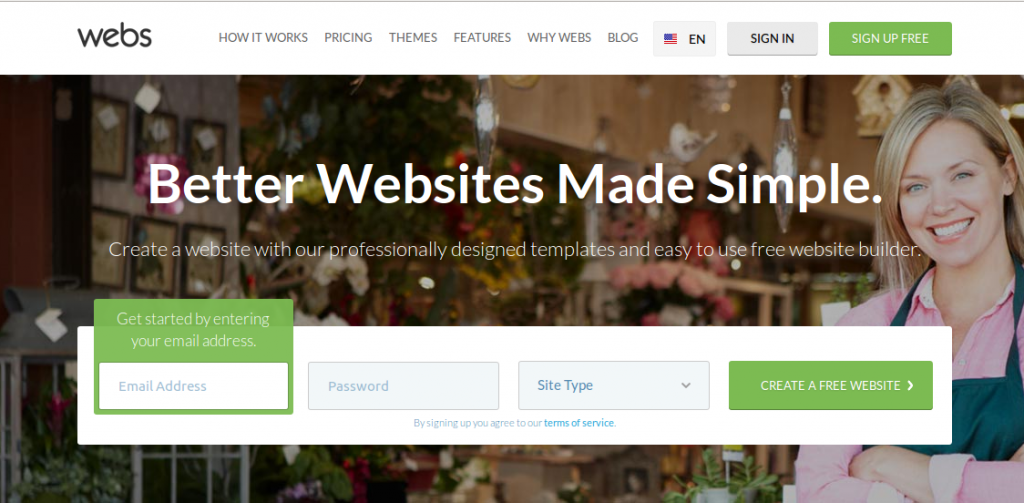
Task: Click the US flag icon
Action: pyautogui.click(x=670, y=39)
